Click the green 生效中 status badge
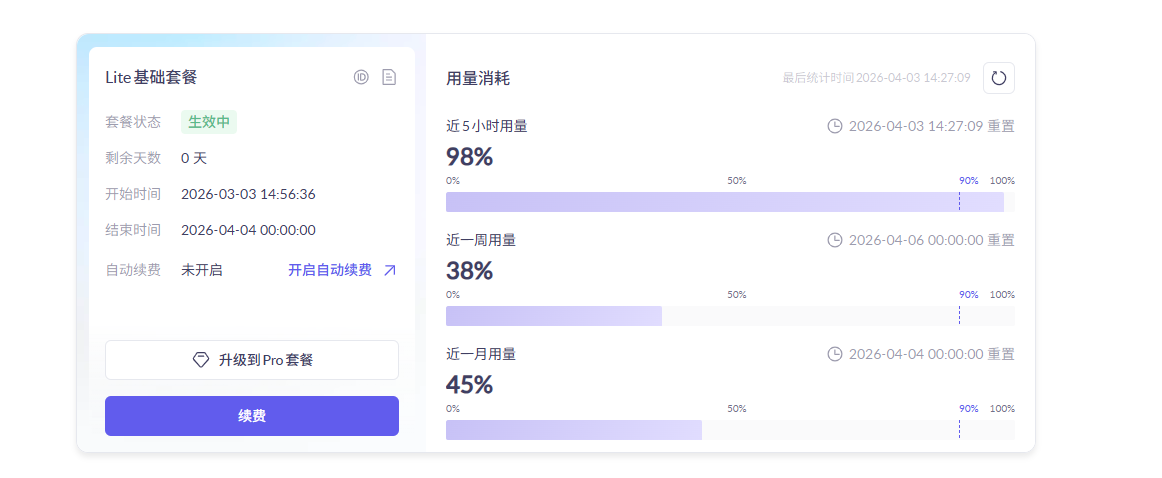The height and width of the screenshot is (478, 1162). (209, 122)
